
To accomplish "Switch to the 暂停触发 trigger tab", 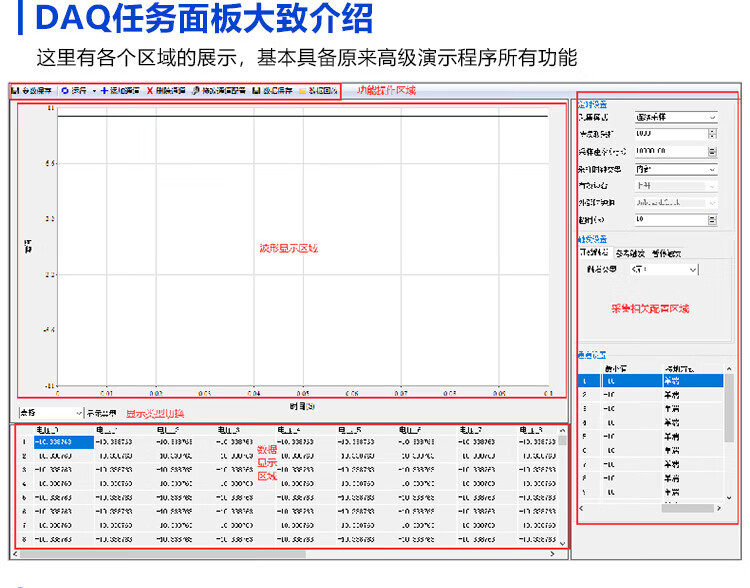I will pos(667,253).
